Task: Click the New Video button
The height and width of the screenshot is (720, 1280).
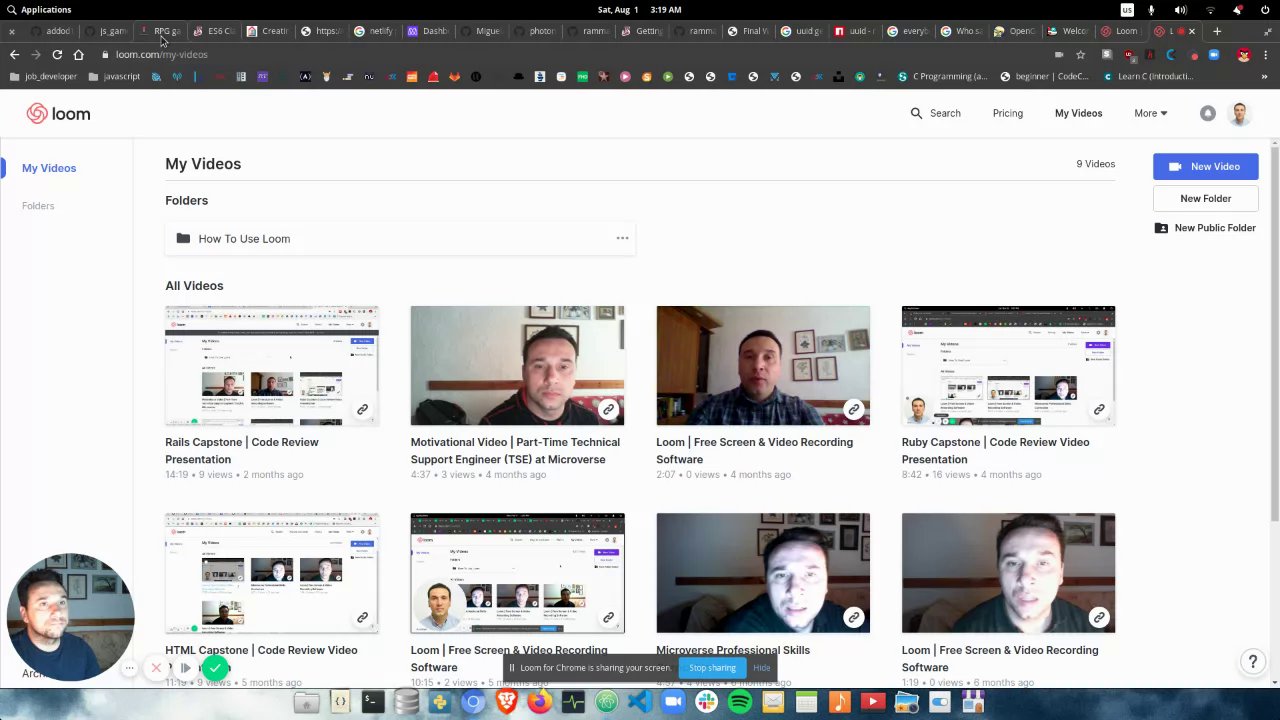Action: 1205,166
